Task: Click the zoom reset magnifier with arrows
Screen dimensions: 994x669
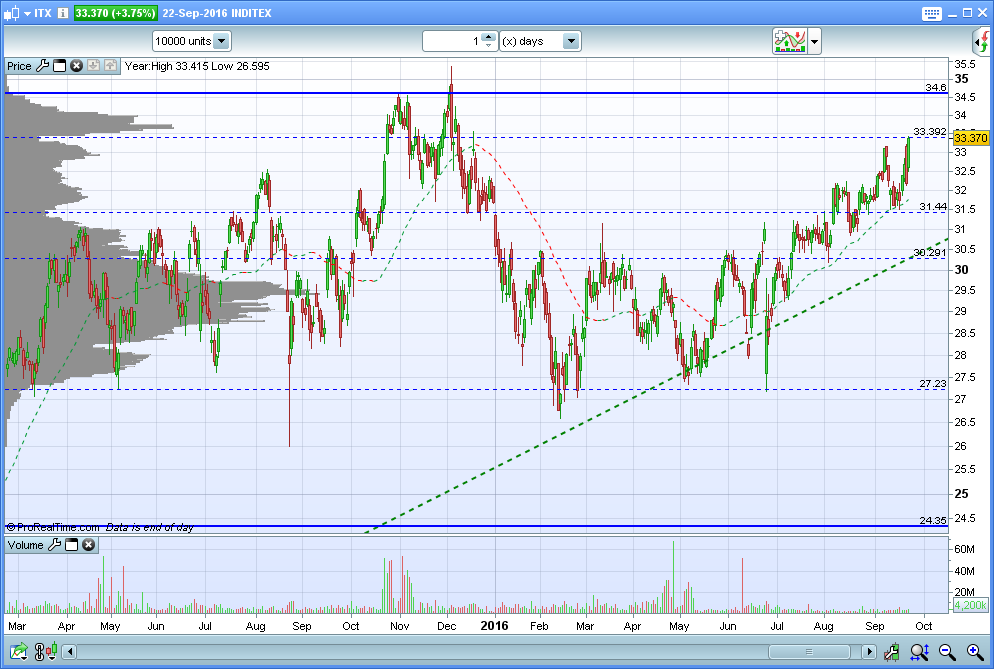Action: (x=919, y=652)
